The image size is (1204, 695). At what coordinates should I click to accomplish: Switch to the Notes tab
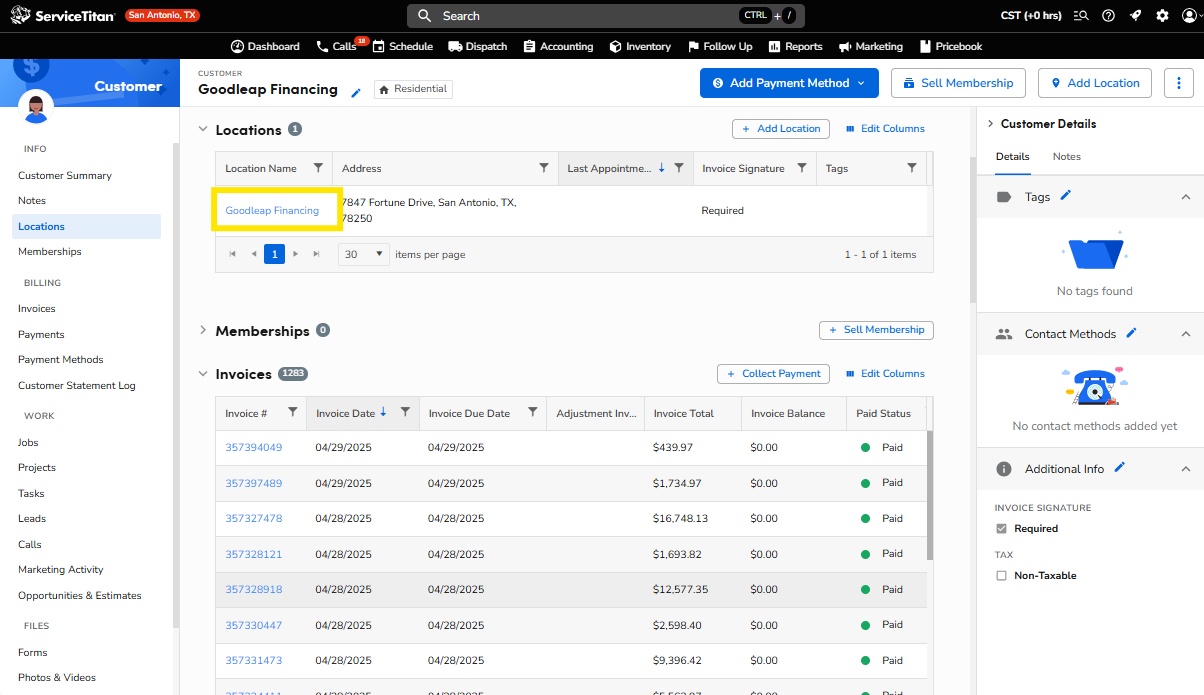[1066, 157]
